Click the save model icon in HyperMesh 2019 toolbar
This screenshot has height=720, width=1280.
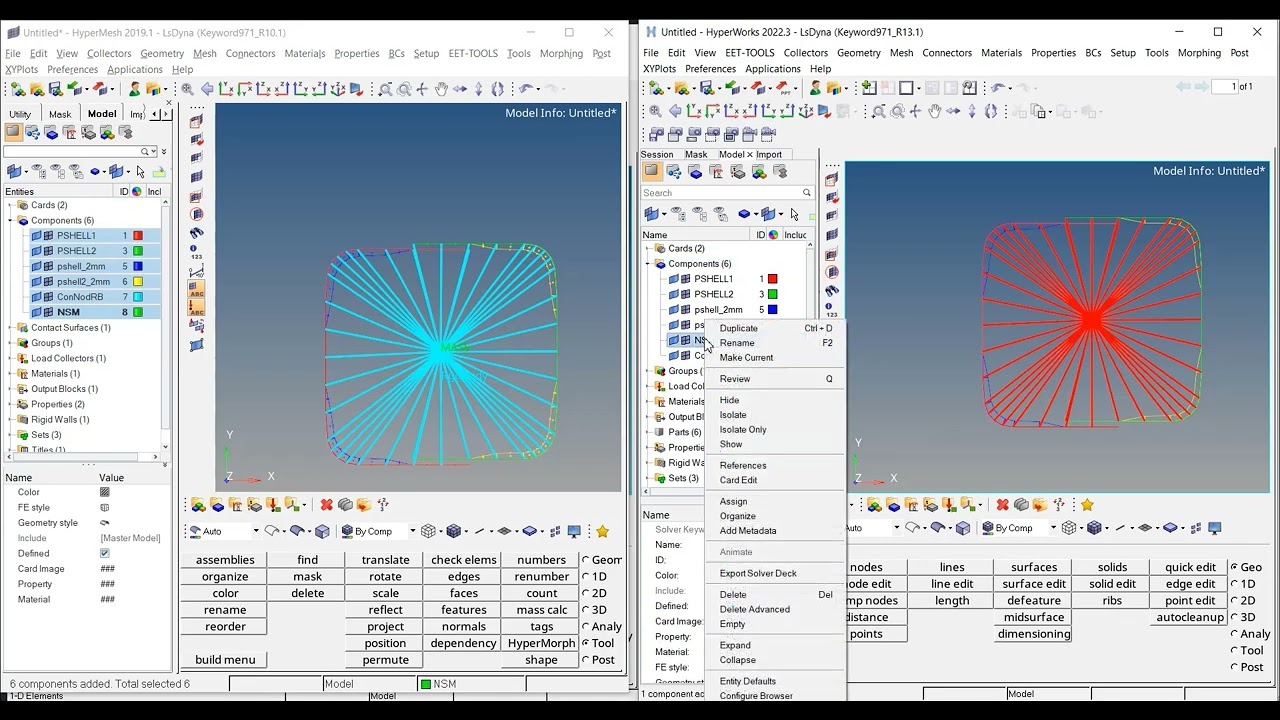pos(54,89)
